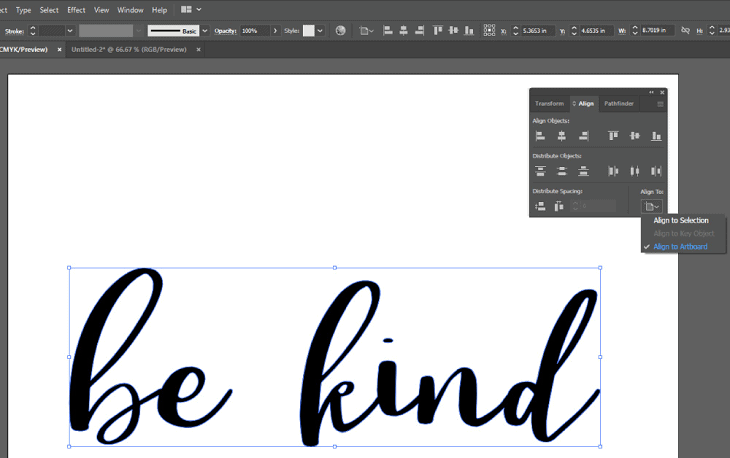Toggle constrain width and height proportions link

point(685,30)
